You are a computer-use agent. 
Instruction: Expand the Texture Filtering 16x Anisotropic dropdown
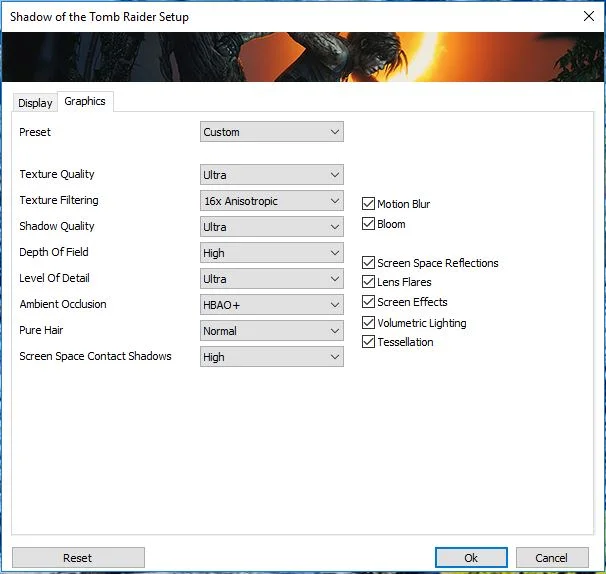(272, 201)
